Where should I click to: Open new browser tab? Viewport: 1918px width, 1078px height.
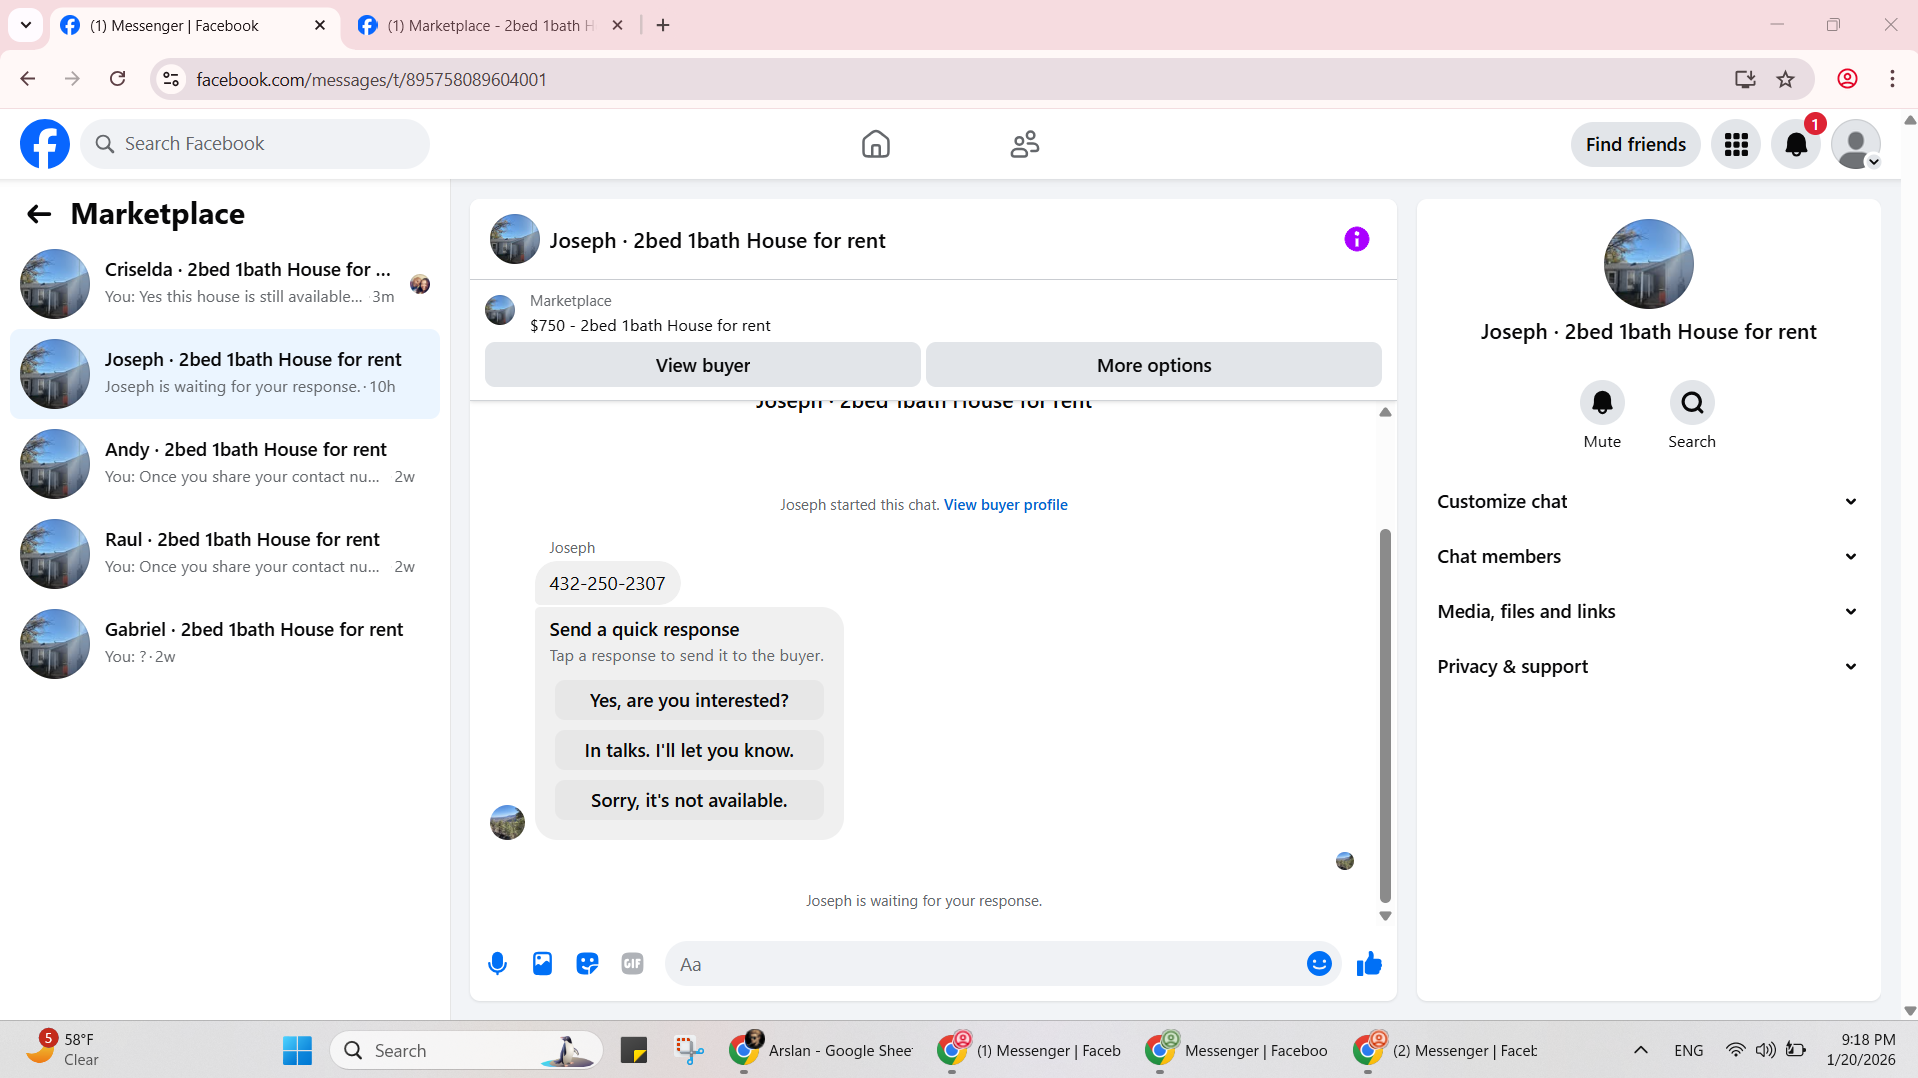point(663,25)
